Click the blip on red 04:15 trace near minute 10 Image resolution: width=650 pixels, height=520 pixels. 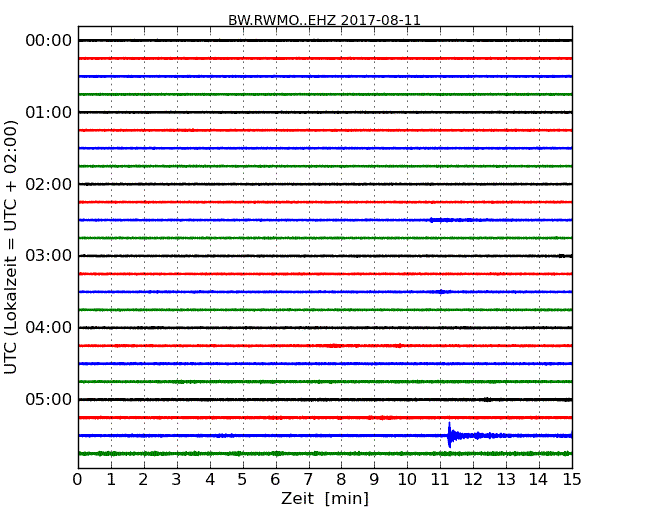tap(399, 345)
